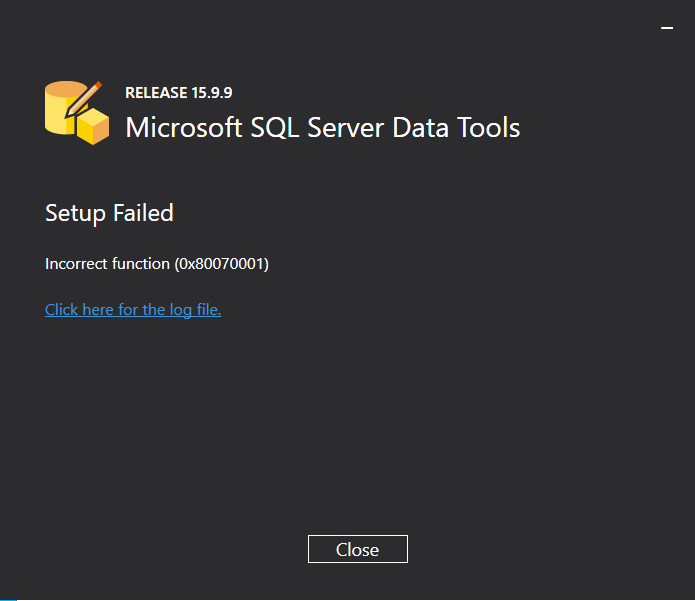The width and height of the screenshot is (695, 601).
Task: Click the Microsoft SQL Server Data Tools title
Action: click(323, 128)
